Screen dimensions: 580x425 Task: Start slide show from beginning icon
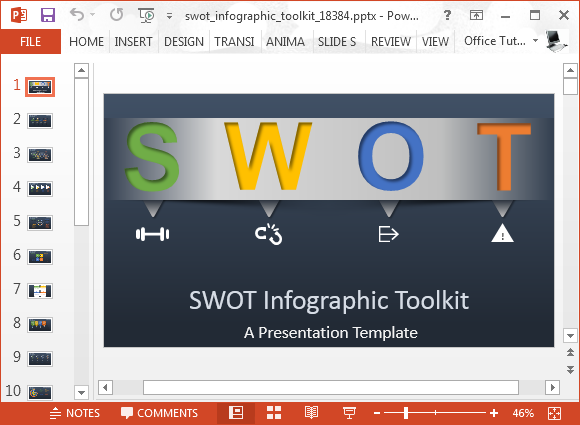(146, 15)
